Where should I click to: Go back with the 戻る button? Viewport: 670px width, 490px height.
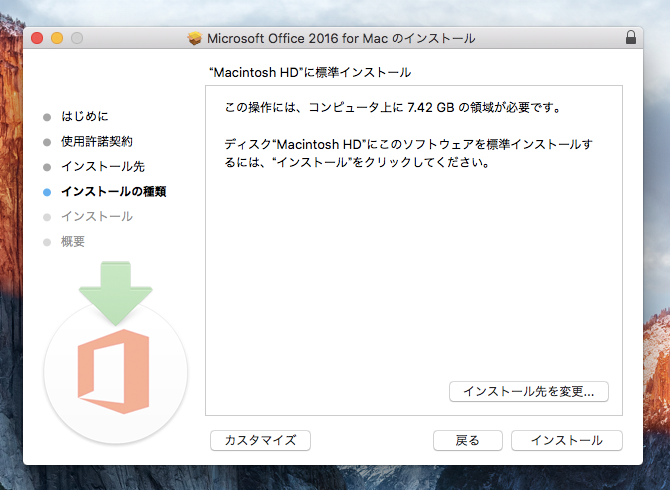[x=467, y=440]
